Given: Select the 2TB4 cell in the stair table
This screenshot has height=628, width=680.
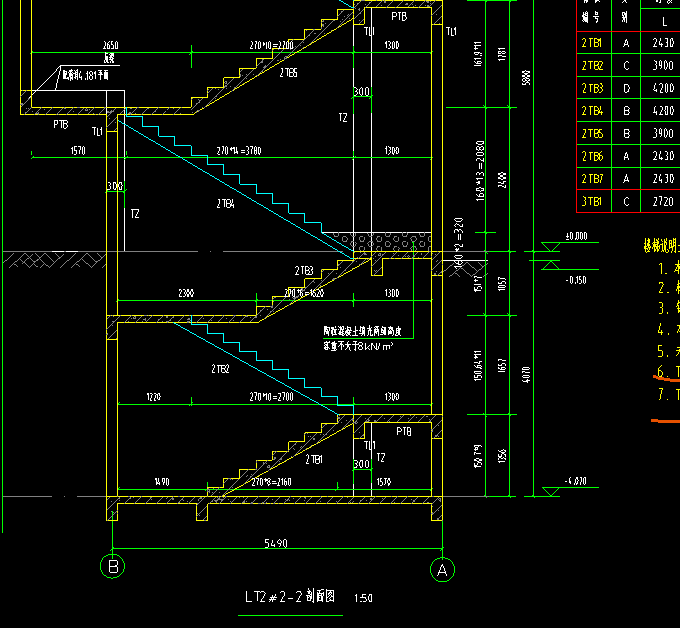Looking at the screenshot, I should point(592,111).
